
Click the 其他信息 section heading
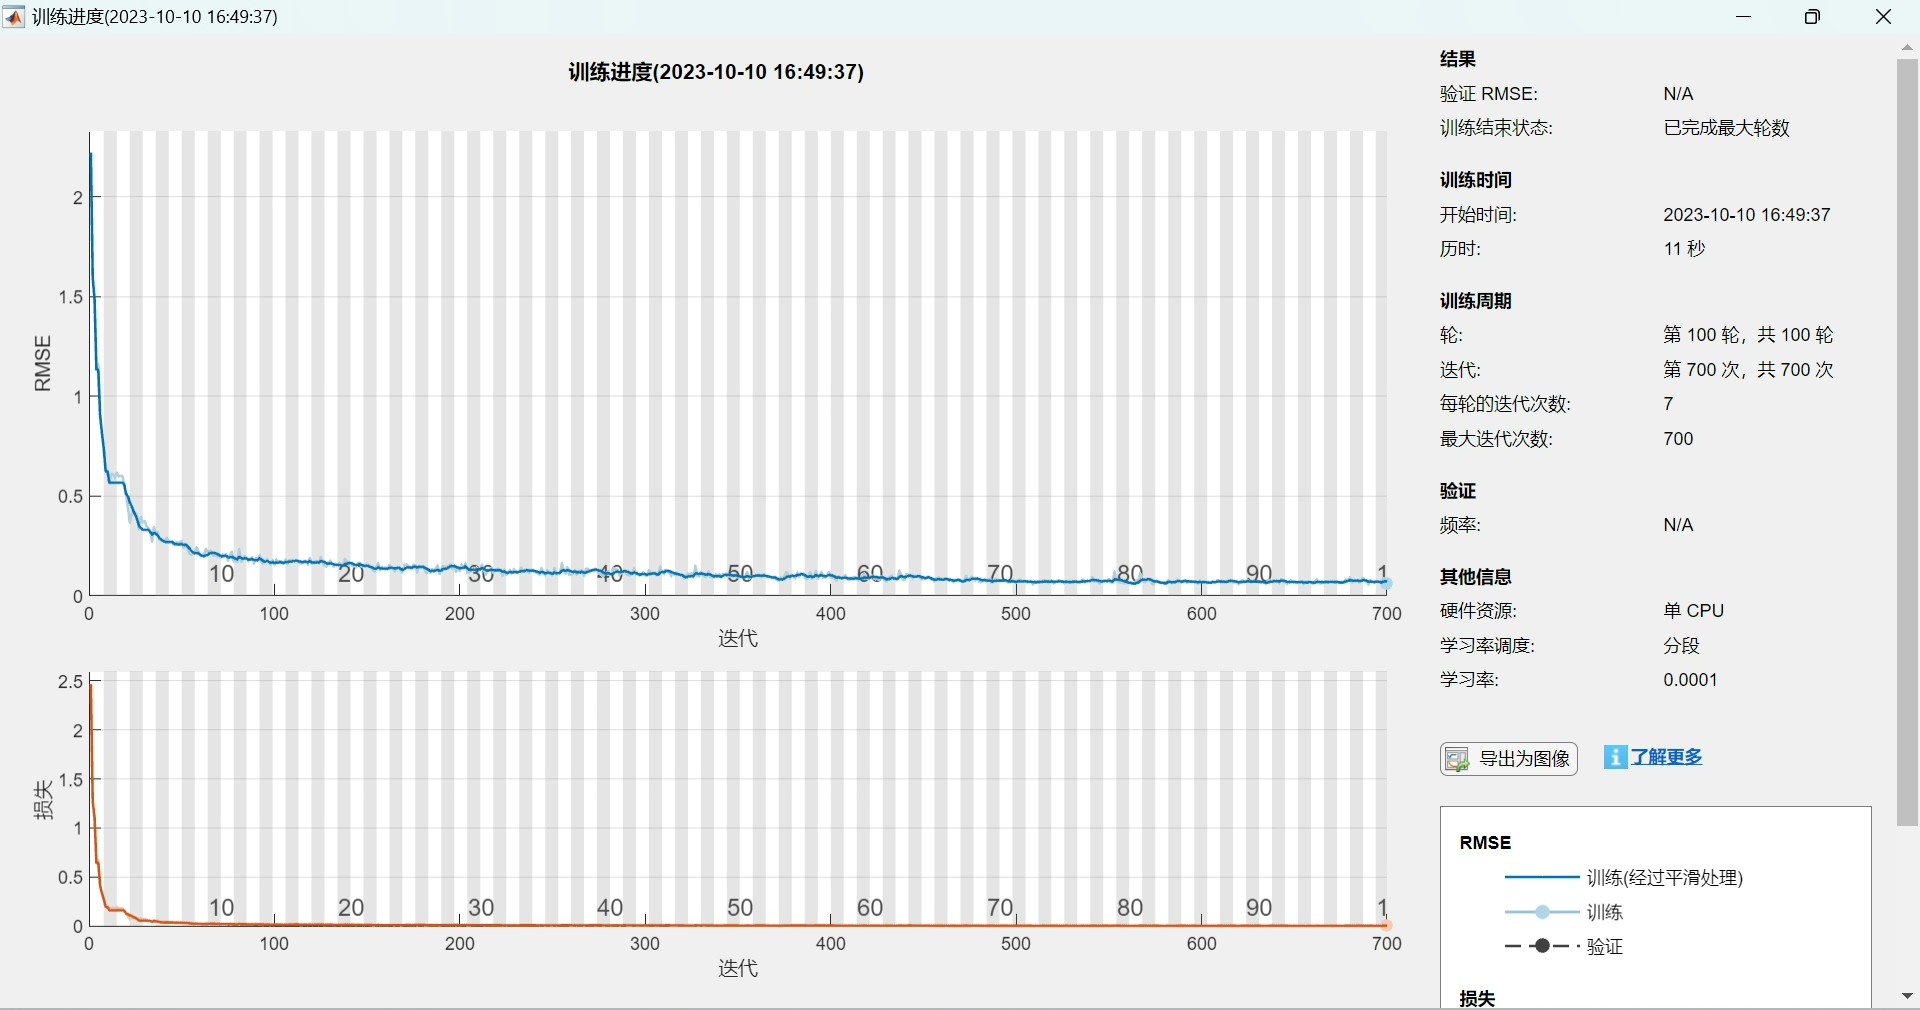(x=1475, y=577)
